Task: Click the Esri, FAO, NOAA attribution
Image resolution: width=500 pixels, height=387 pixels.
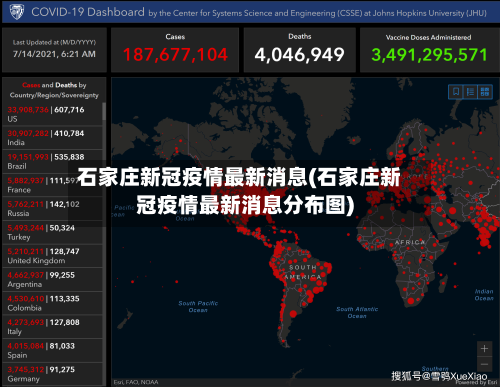Action: click(136, 382)
